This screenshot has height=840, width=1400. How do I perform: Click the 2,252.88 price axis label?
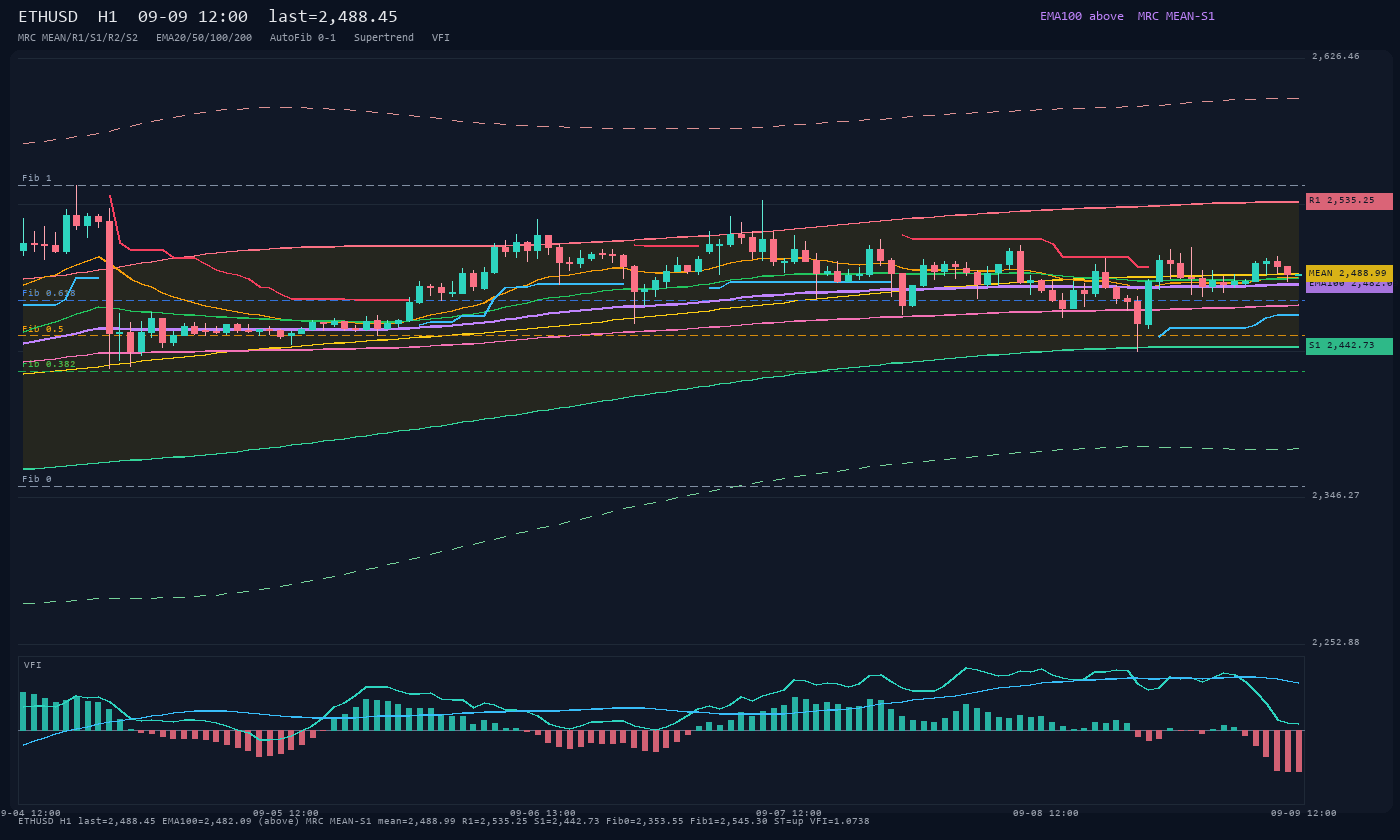[1336, 642]
